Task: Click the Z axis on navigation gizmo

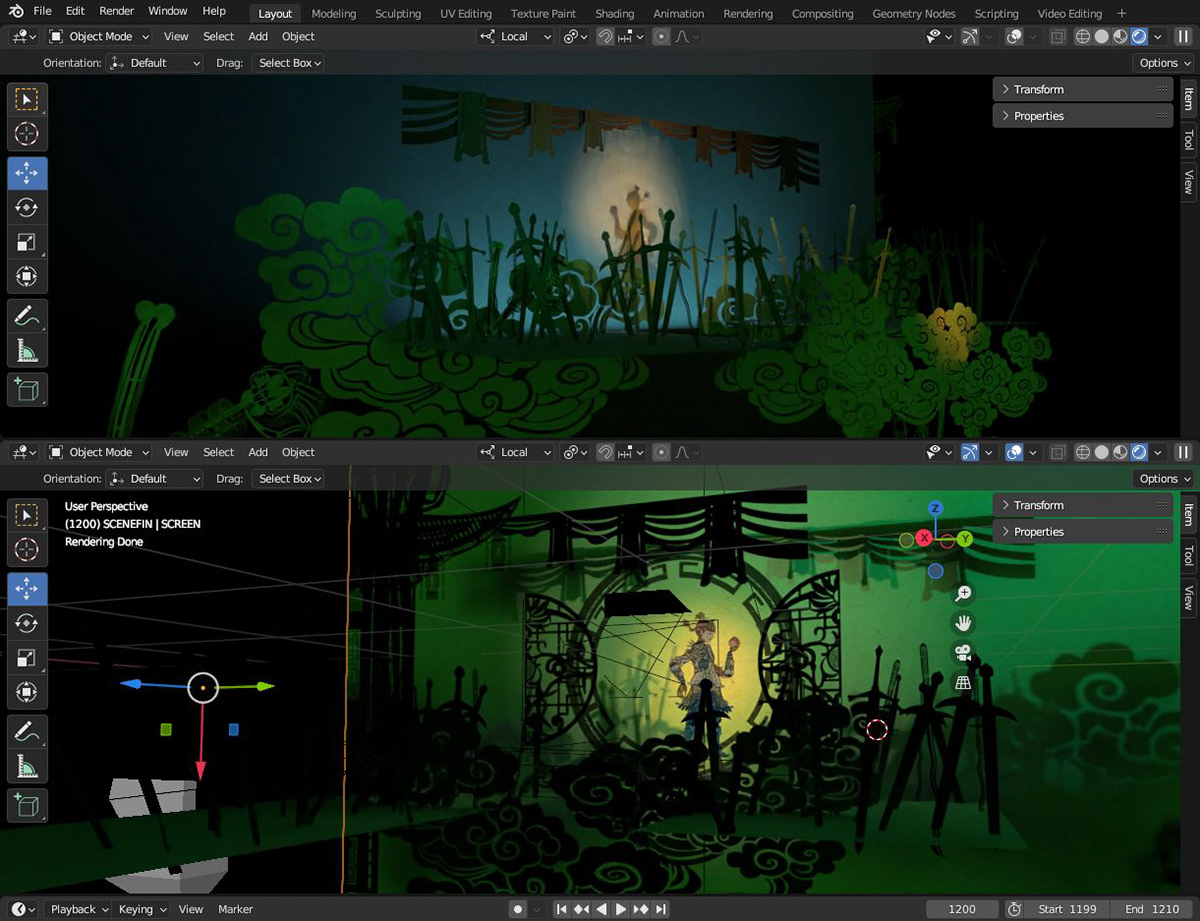Action: coord(935,508)
